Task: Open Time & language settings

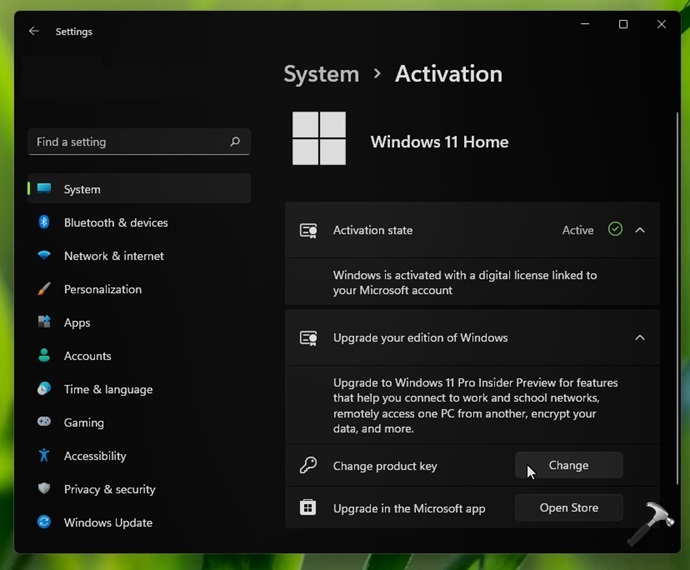Action: 139,389
